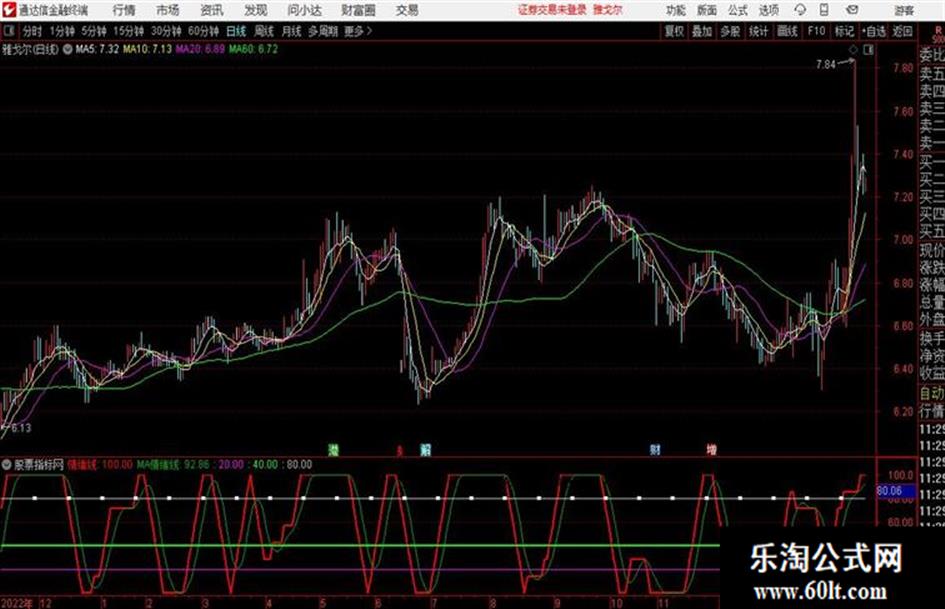Switch to 5分钟 chart period
The height and width of the screenshot is (609, 945).
94,31
